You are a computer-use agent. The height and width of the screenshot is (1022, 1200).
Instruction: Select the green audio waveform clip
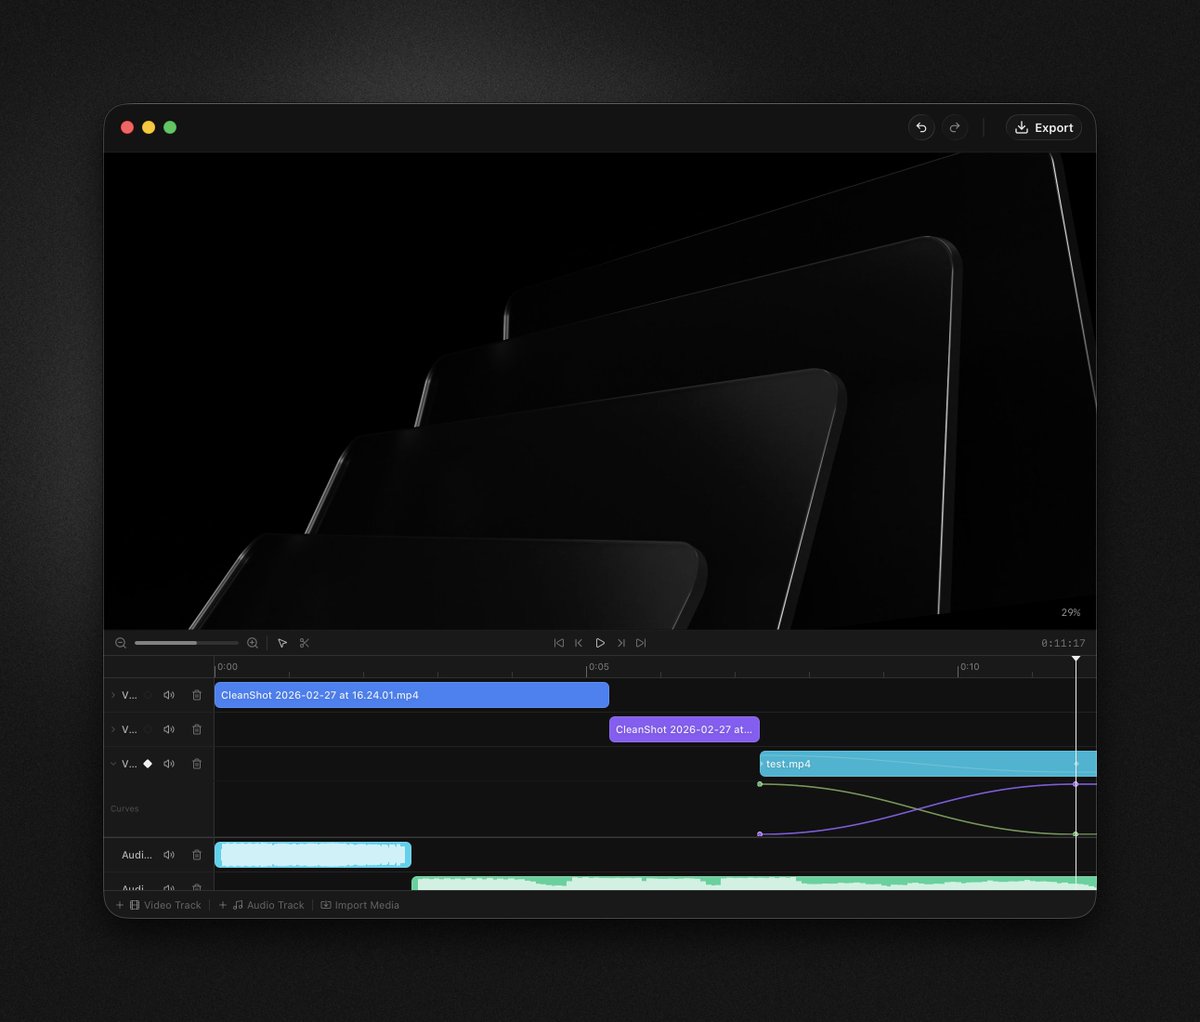[754, 883]
